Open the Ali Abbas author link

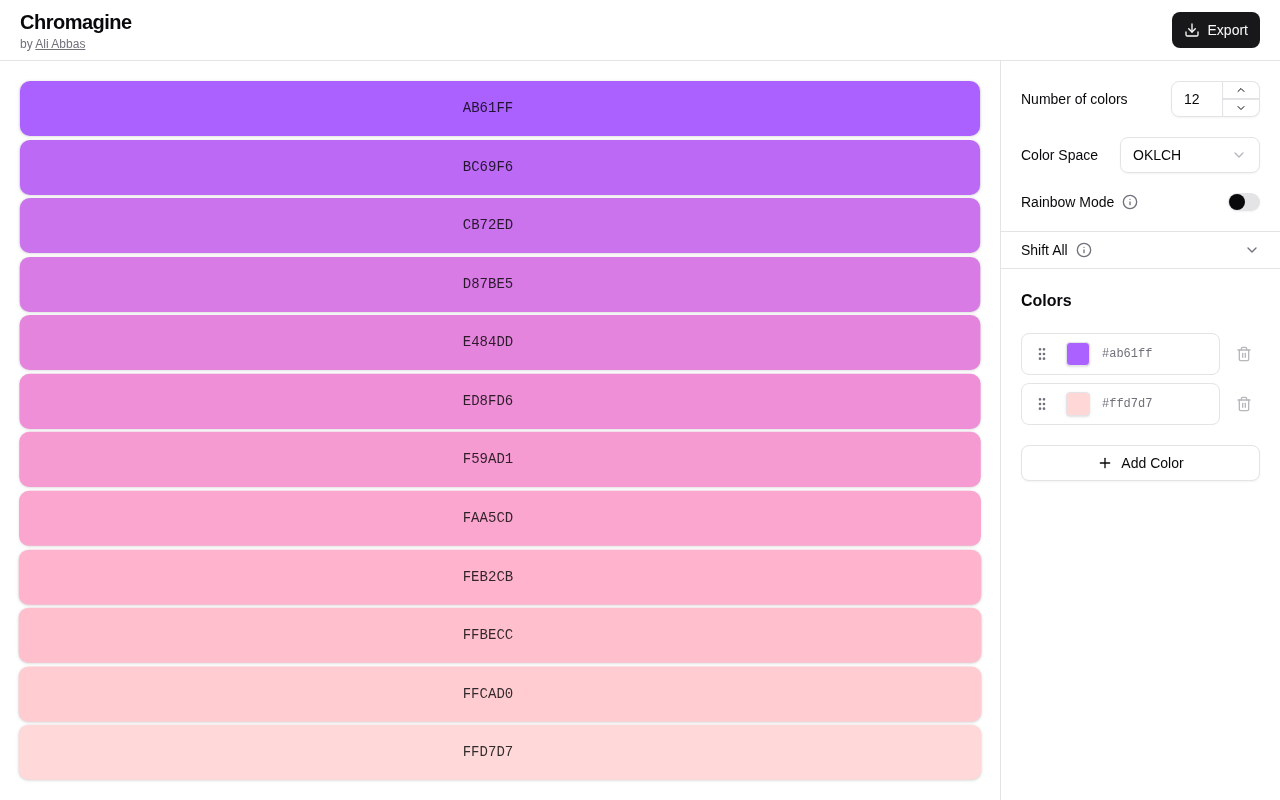tap(60, 44)
